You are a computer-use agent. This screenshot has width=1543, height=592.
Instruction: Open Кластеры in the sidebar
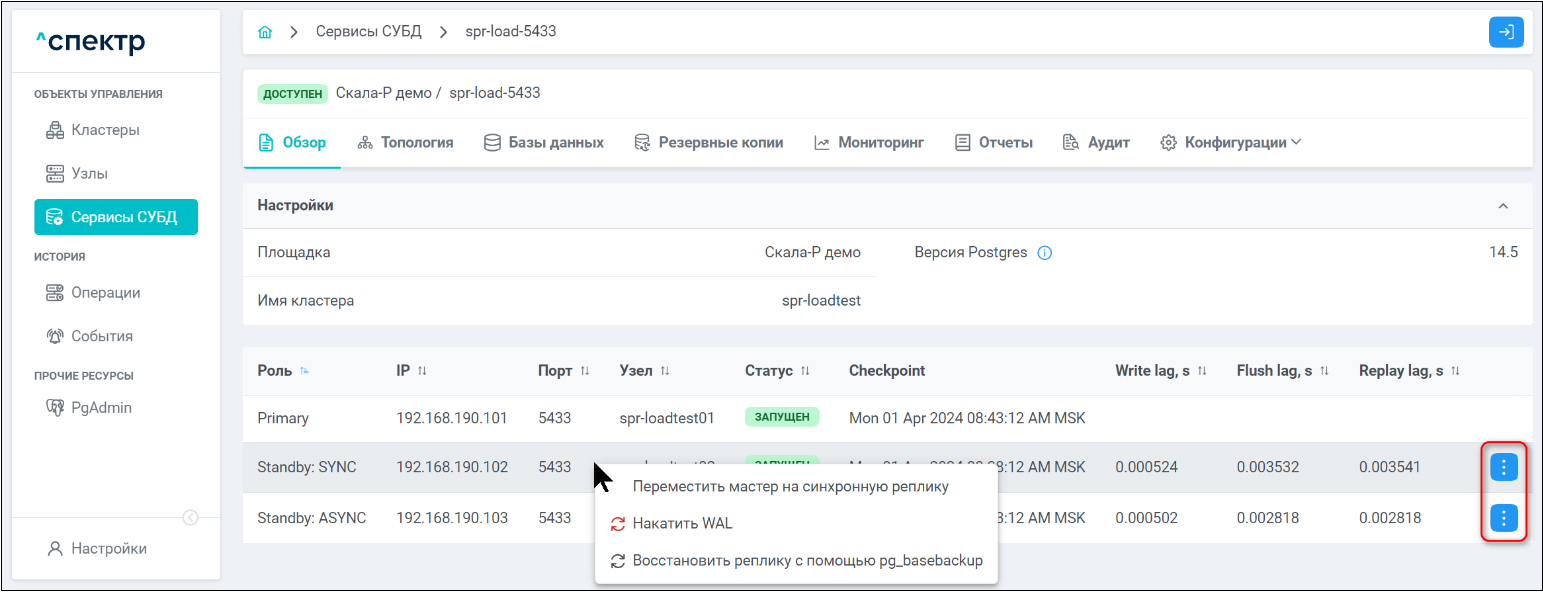pos(105,130)
